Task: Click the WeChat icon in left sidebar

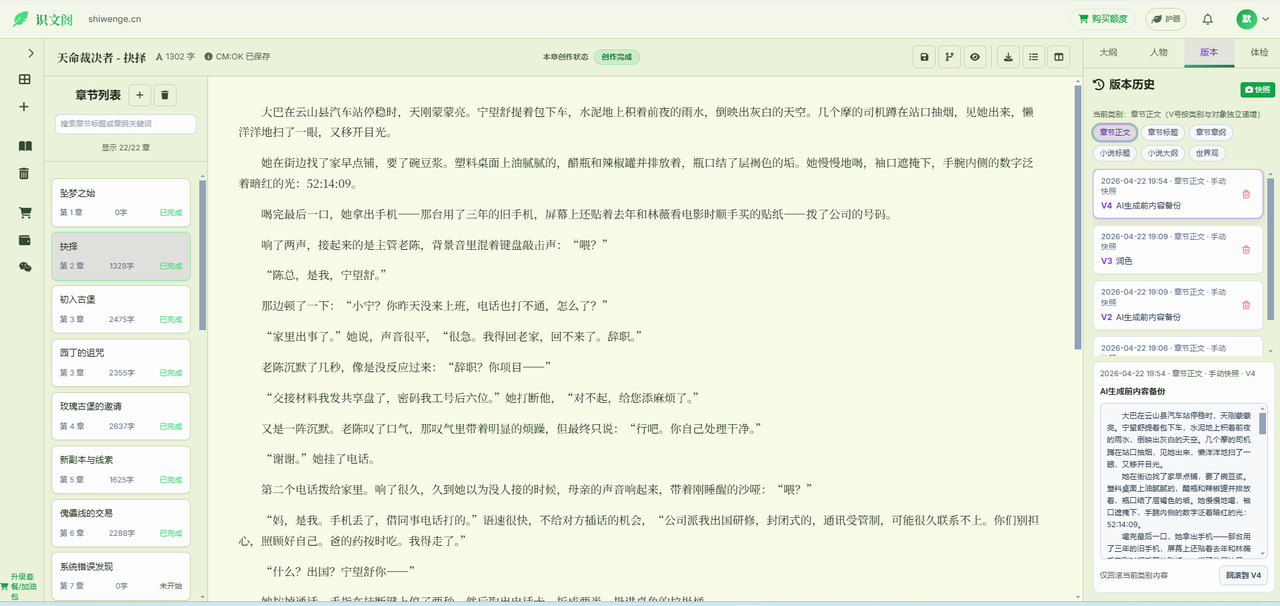Action: click(x=25, y=267)
